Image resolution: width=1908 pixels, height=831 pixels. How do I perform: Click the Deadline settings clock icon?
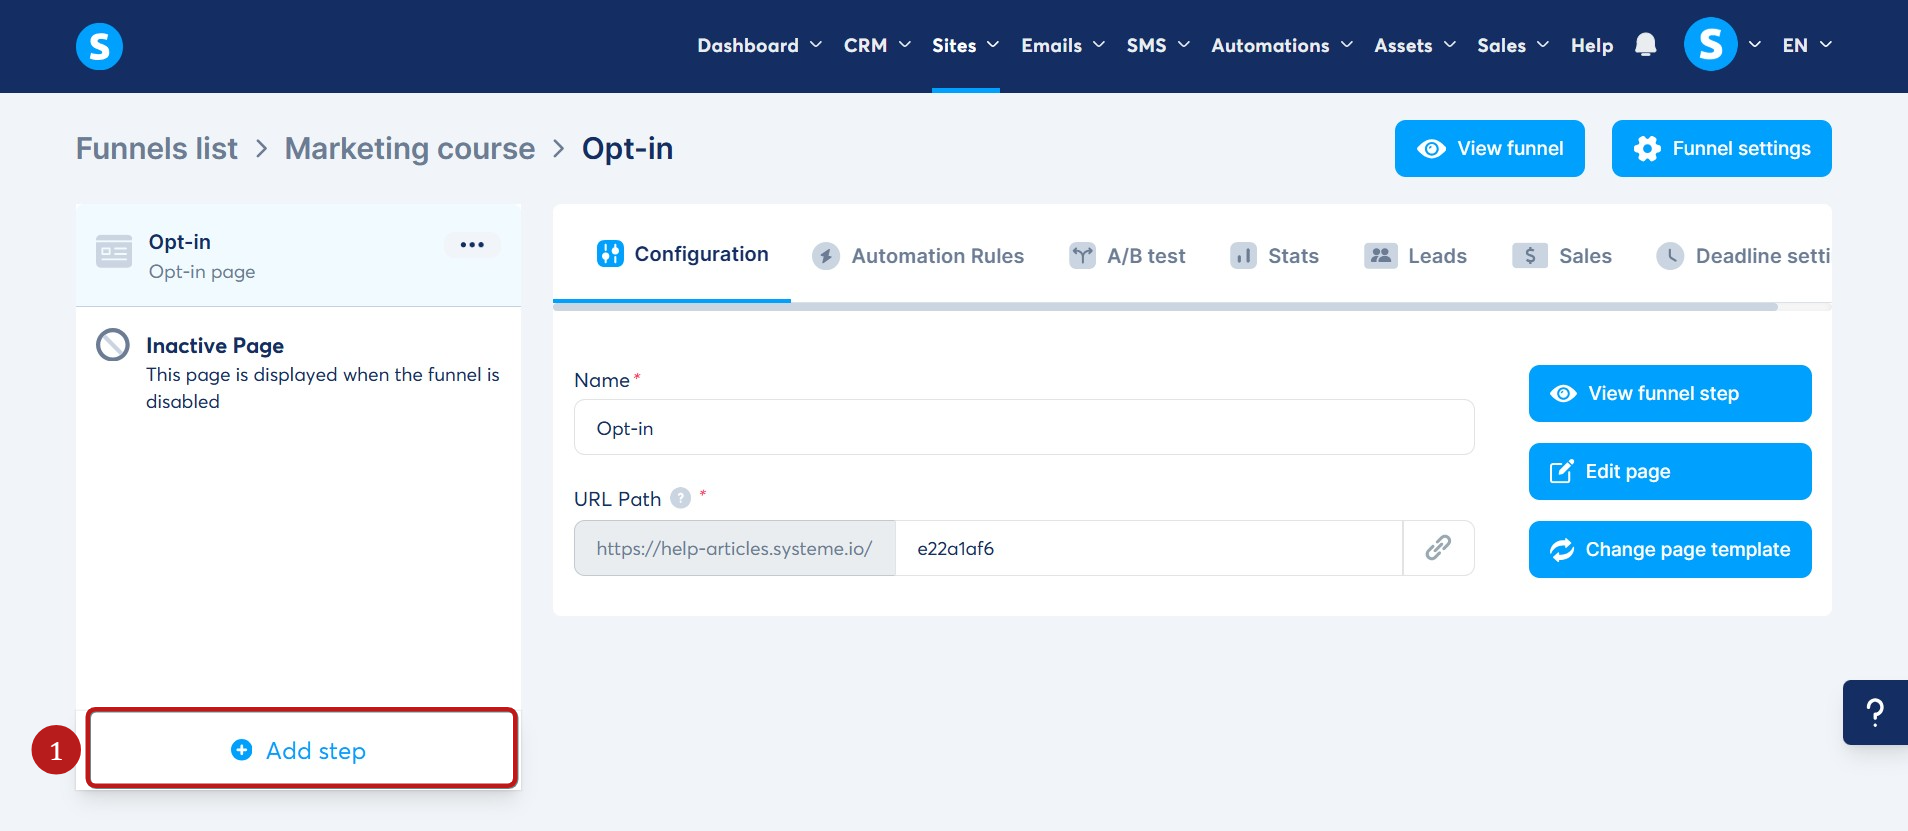click(1670, 256)
